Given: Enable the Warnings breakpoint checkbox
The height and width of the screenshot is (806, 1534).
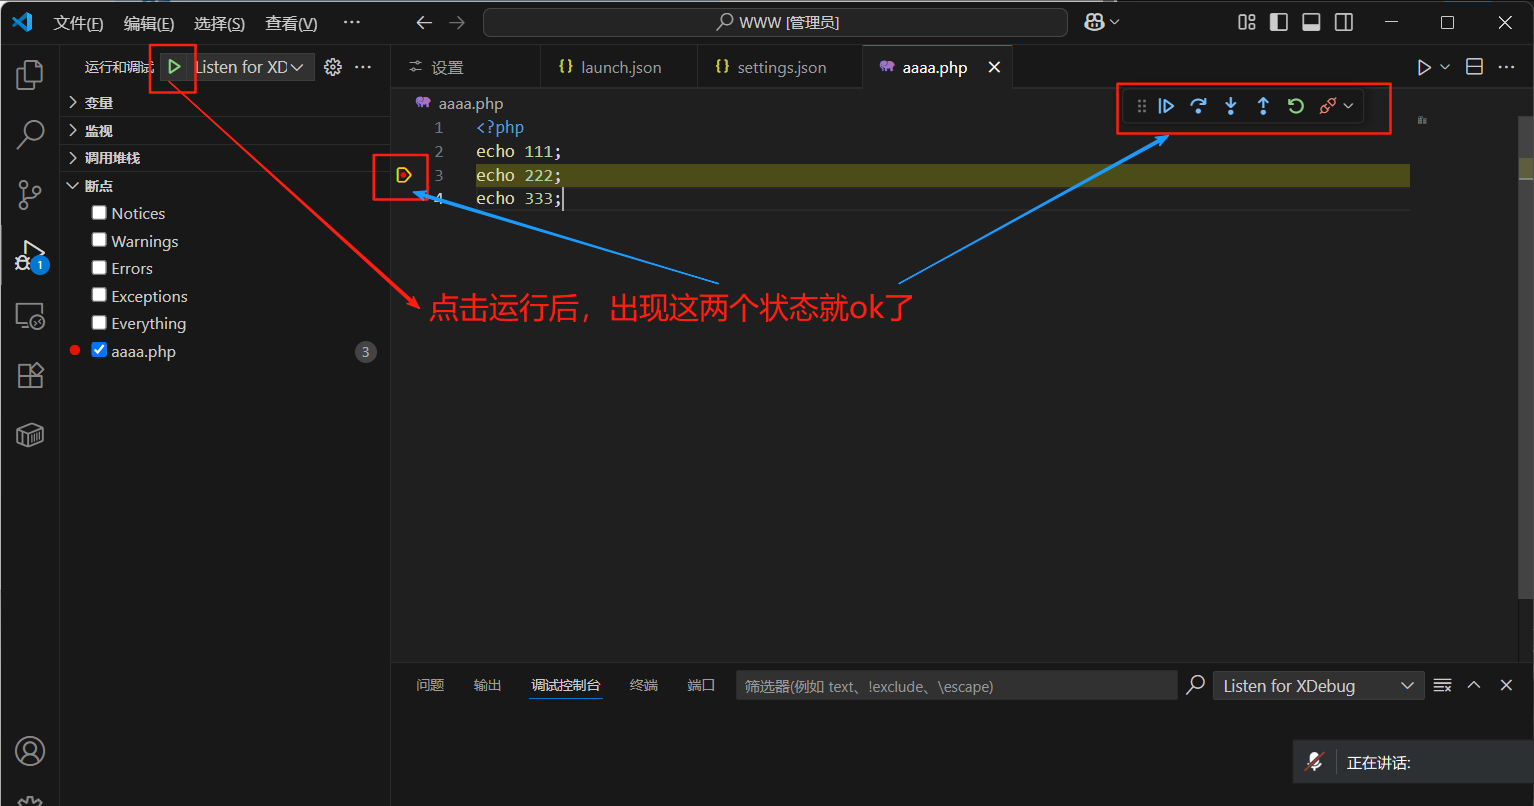Looking at the screenshot, I should click(99, 240).
